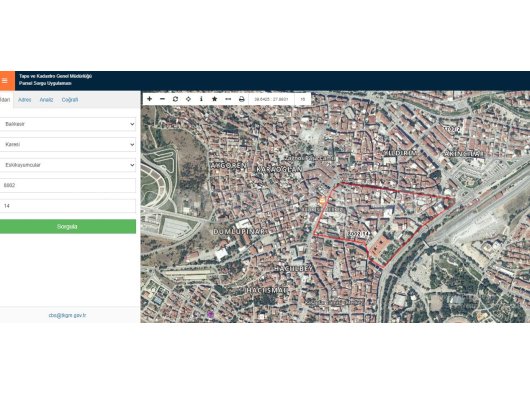Open the Analiz tab
530x393 pixels.
click(46, 100)
